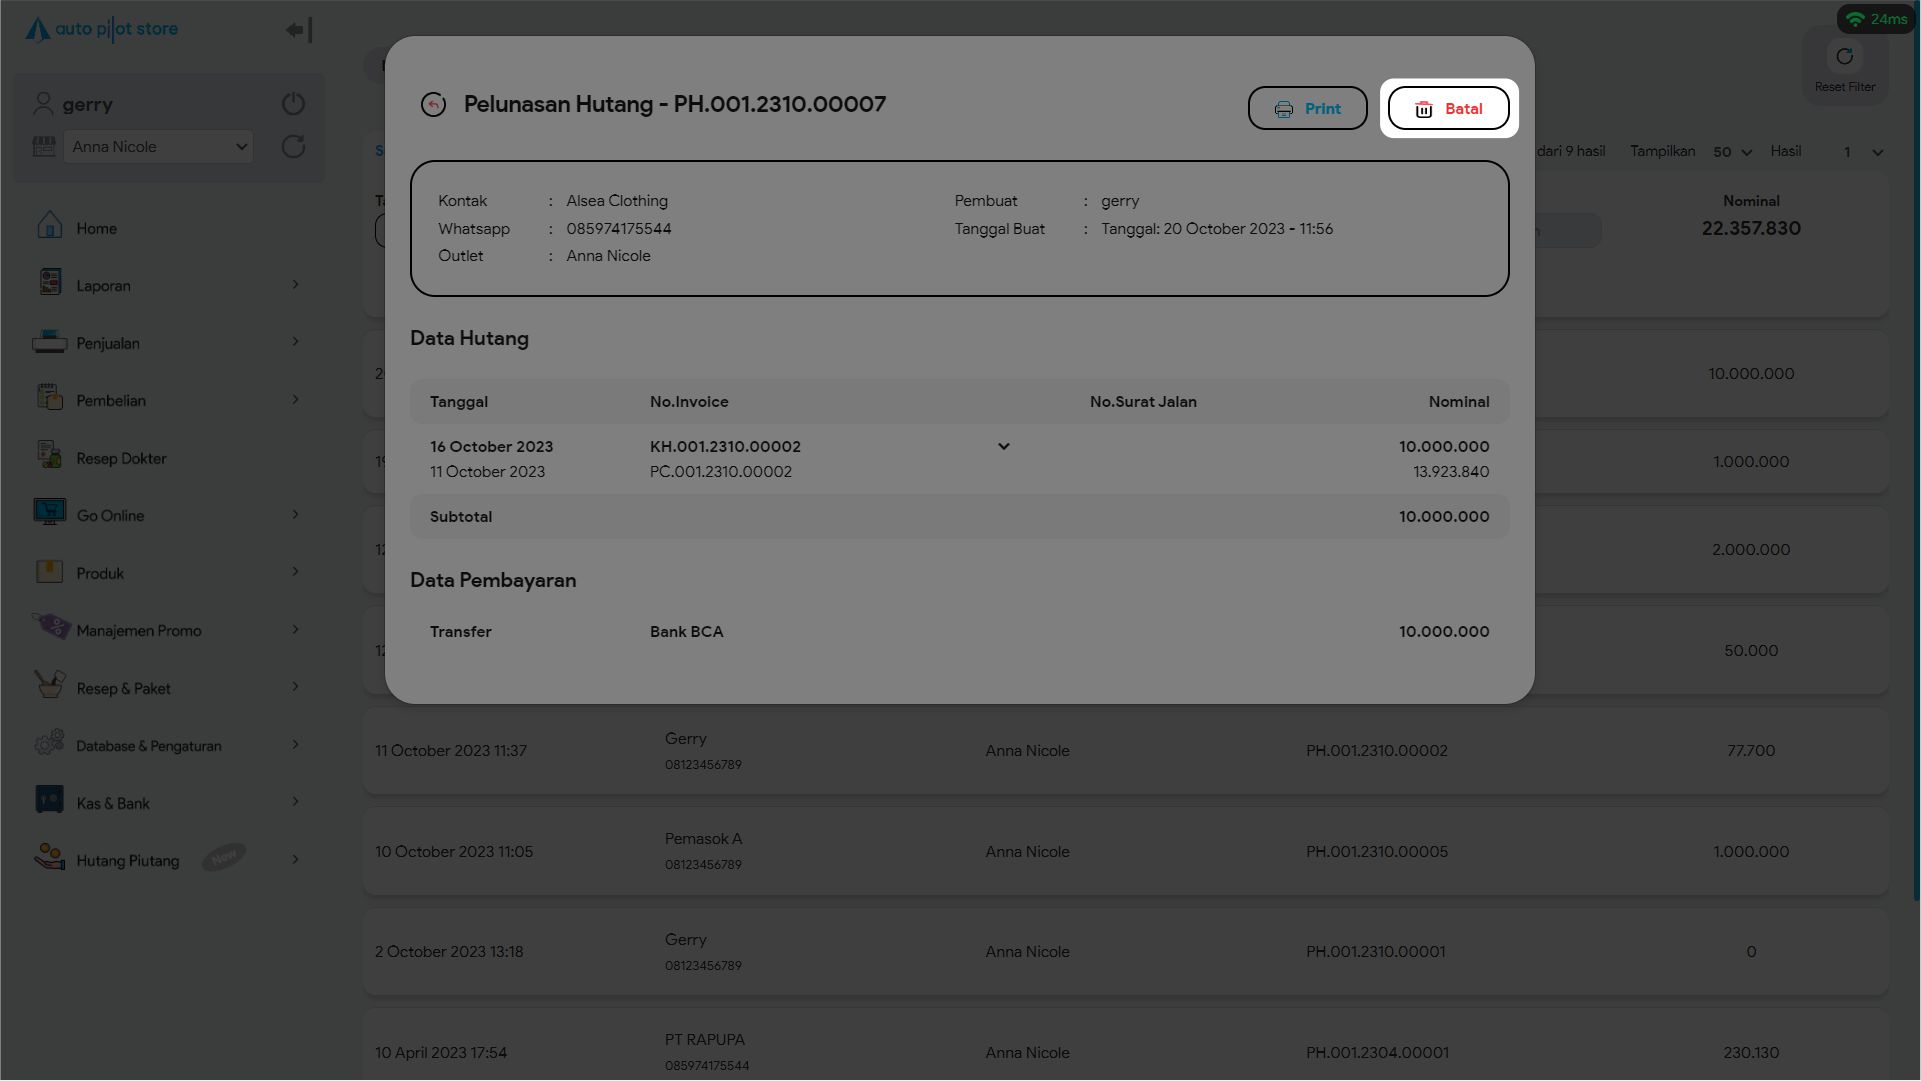Collapse sidebar with the arrow icon

coord(299,30)
